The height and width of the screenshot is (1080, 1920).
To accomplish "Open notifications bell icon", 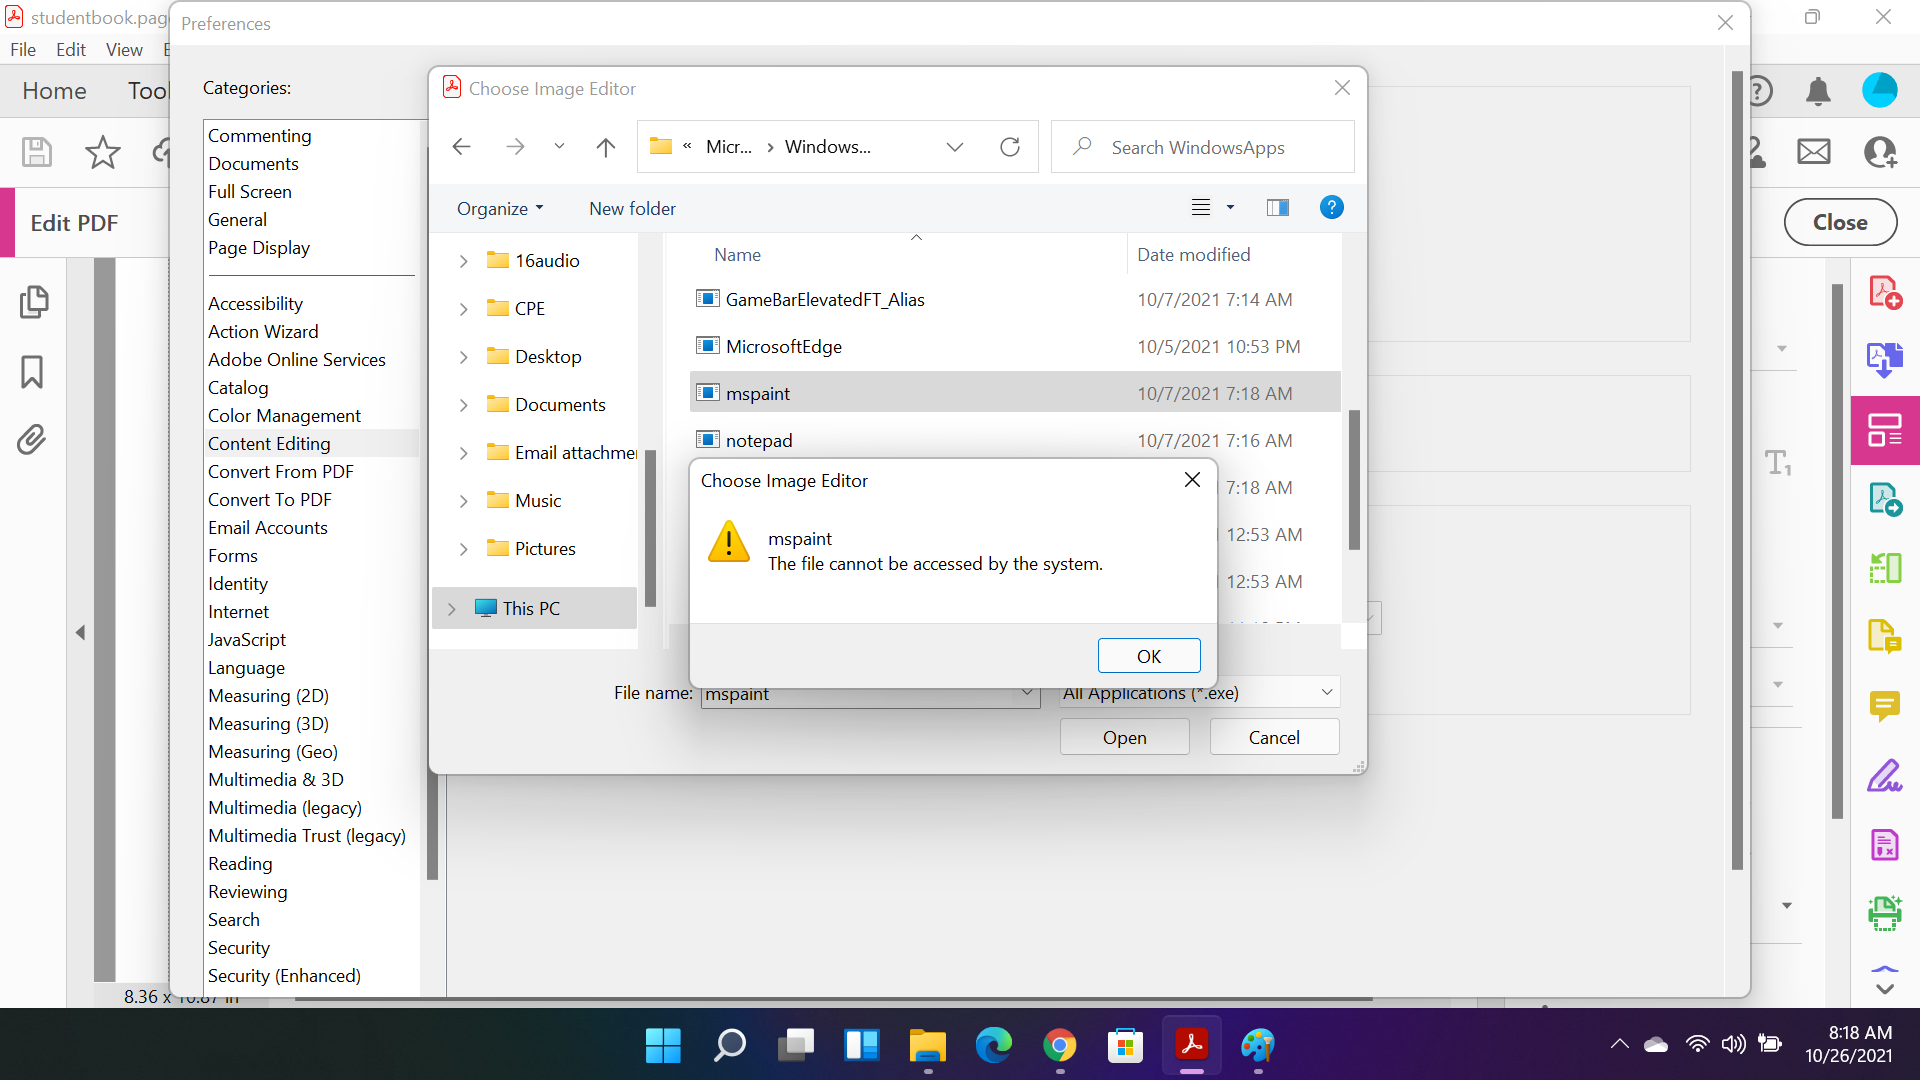I will (x=1818, y=91).
